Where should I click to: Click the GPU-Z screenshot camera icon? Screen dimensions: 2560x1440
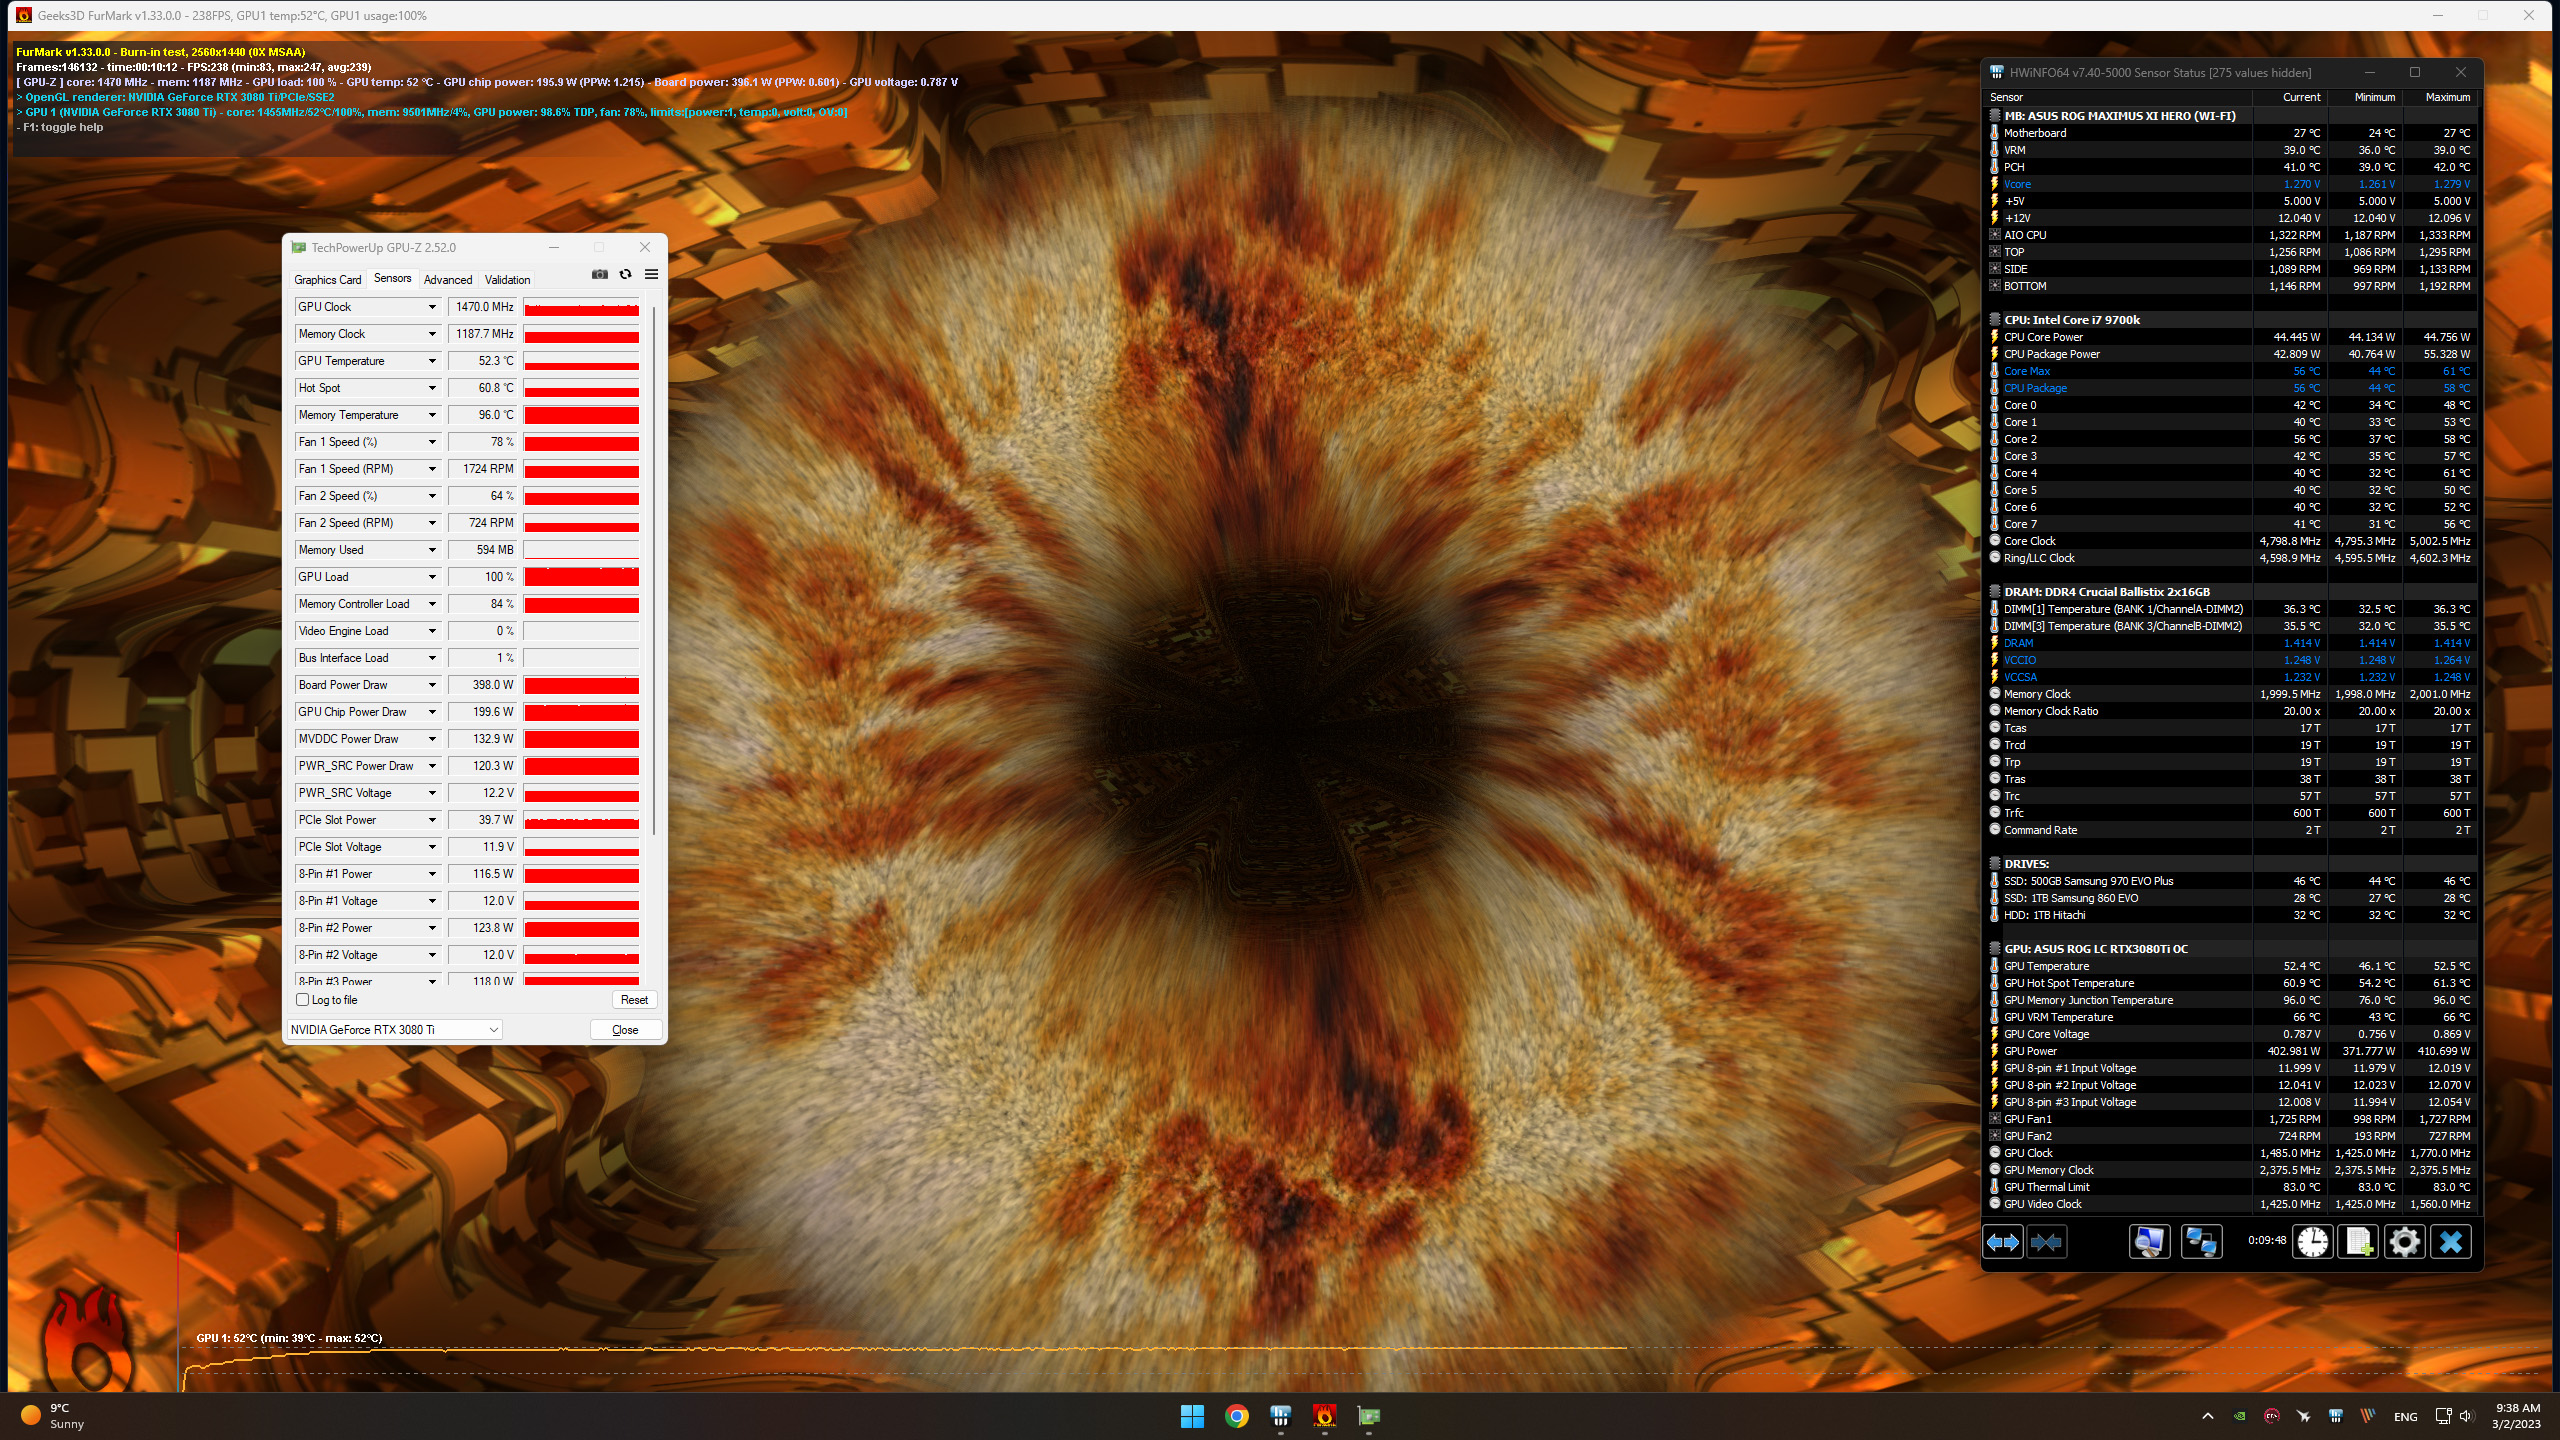(600, 274)
